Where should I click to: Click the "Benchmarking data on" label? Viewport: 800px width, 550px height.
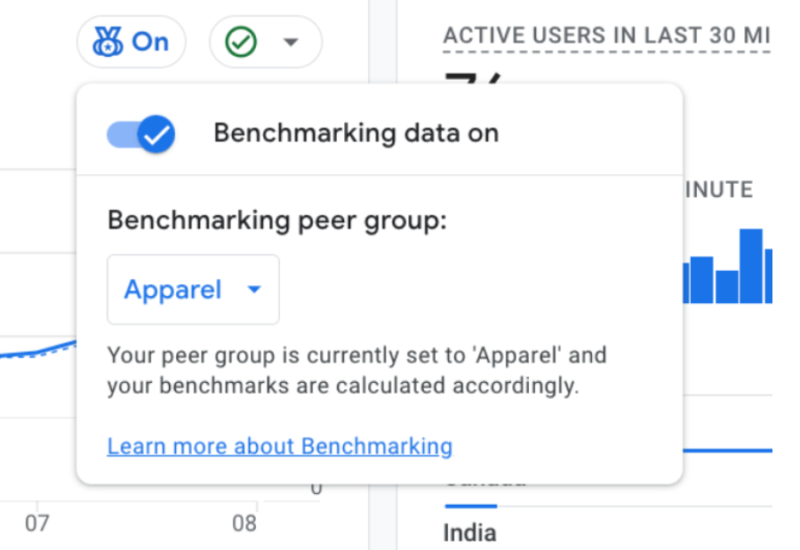point(356,133)
